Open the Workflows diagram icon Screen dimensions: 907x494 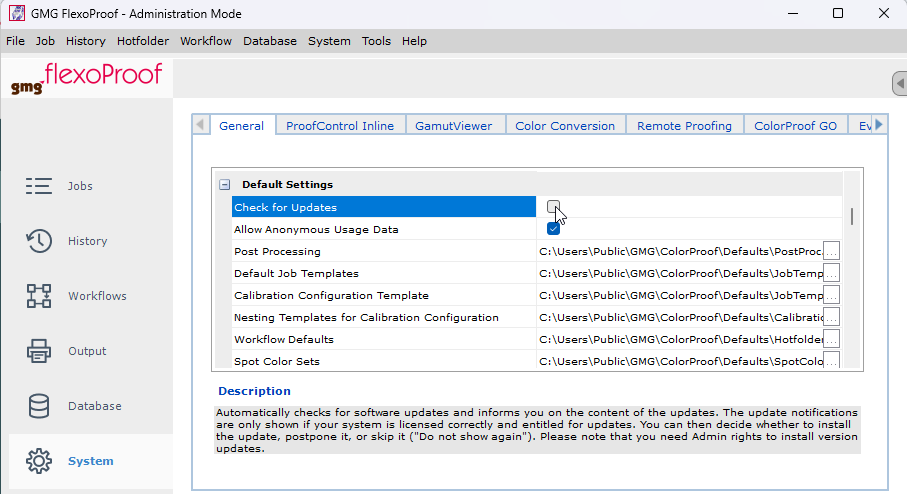(39, 296)
